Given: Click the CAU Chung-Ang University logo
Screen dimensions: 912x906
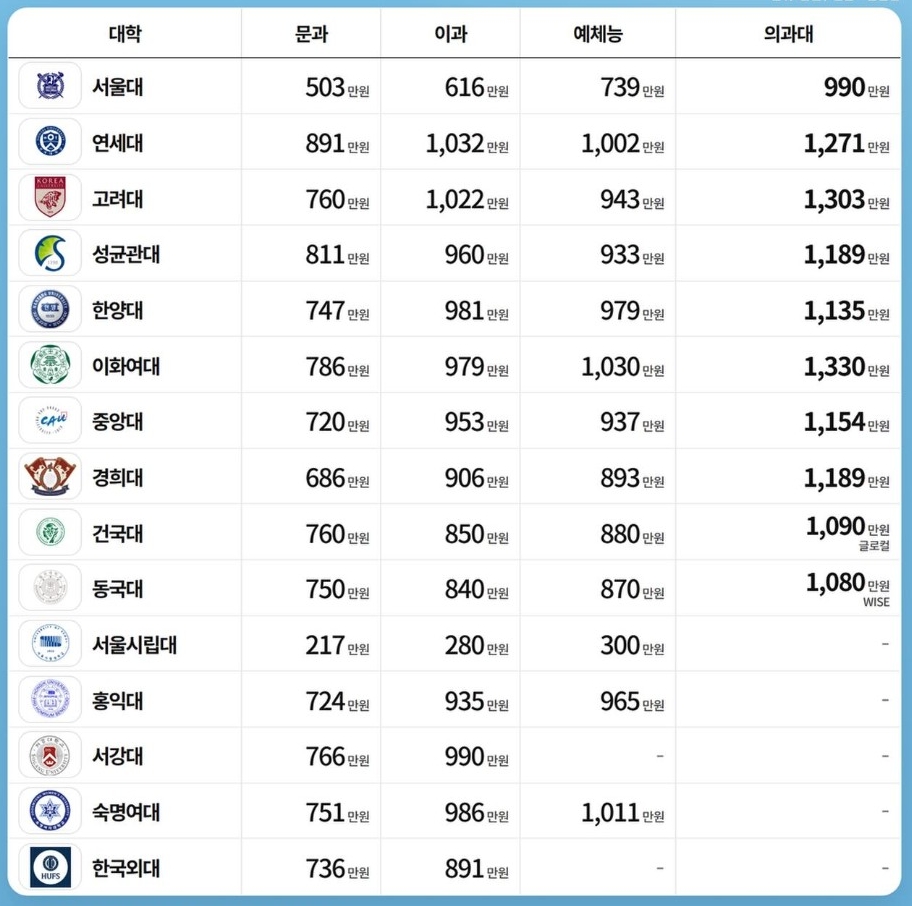Looking at the screenshot, I should coord(50,420).
